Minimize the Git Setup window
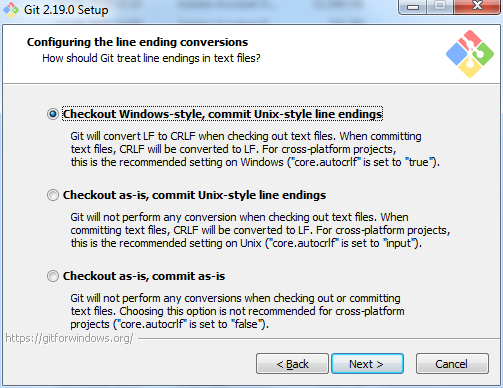503x388 pixels. [412, 7]
